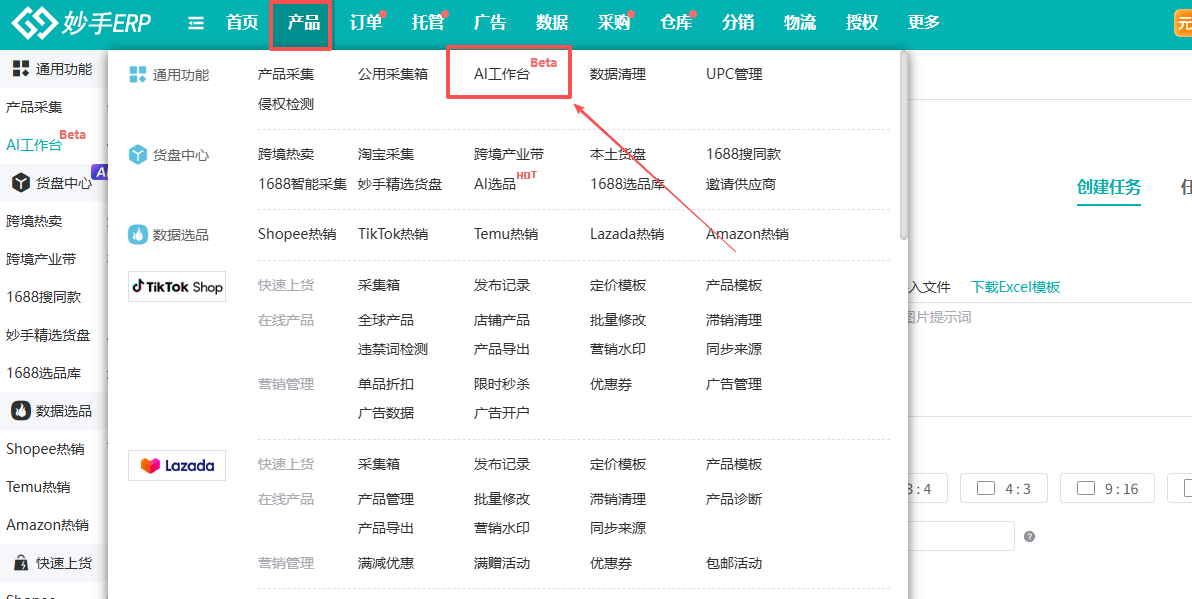This screenshot has height=599, width=1192.
Task: Click AI工作台 in the left sidebar
Action: [x=34, y=145]
